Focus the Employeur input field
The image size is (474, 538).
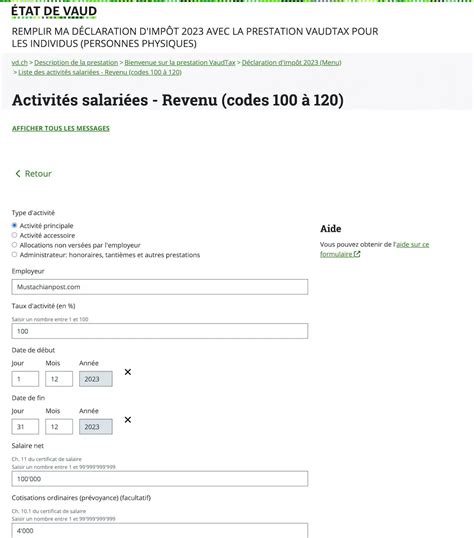[160, 287]
